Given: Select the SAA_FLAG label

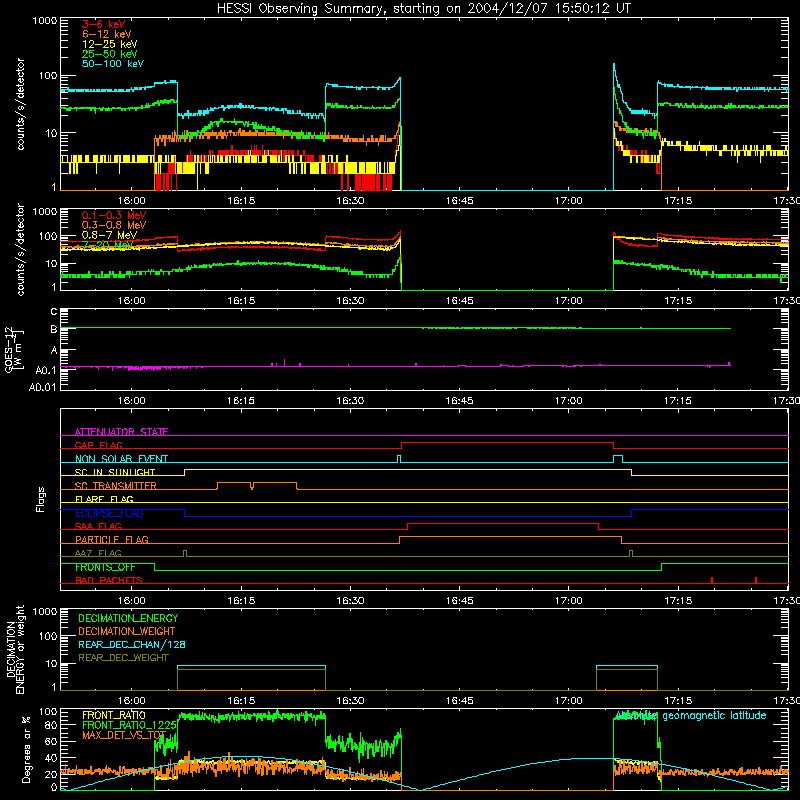Looking at the screenshot, I should tap(98, 526).
